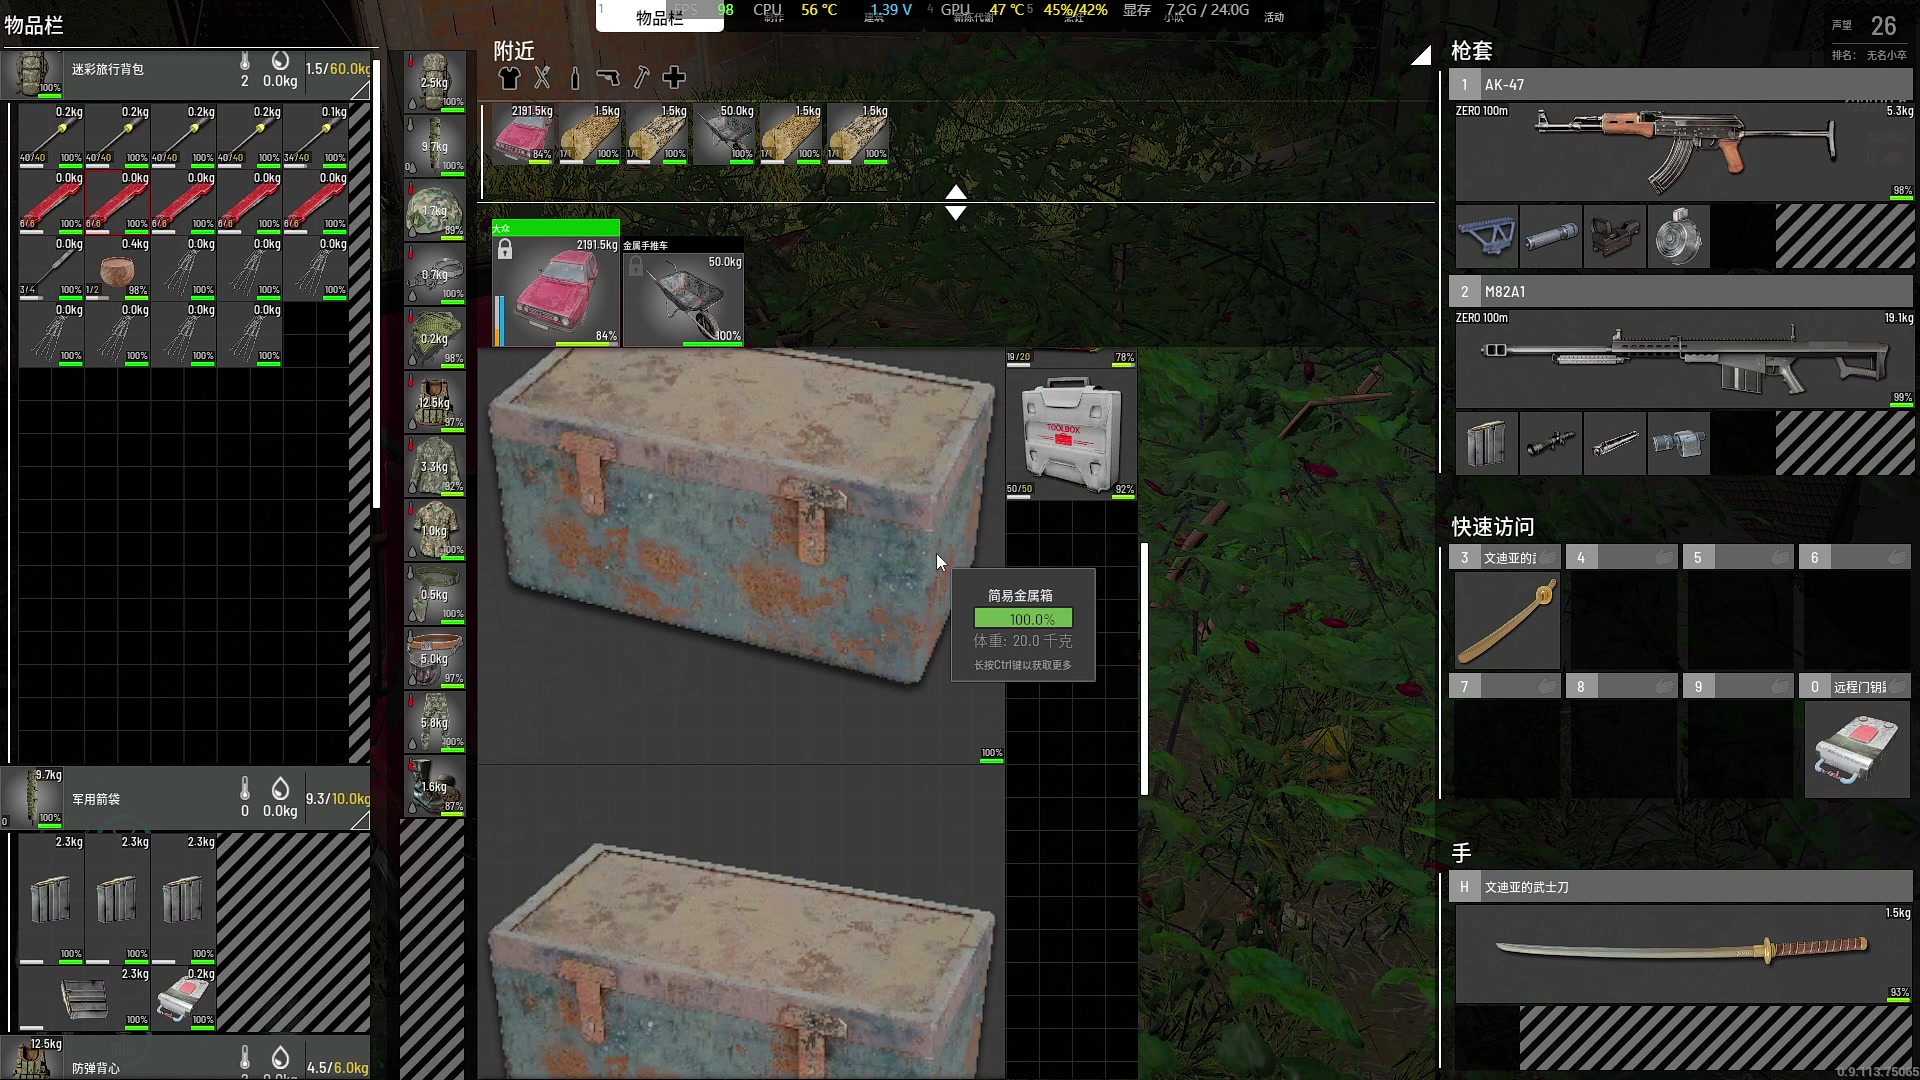This screenshot has height=1080, width=1920.
Task: Filter nearby items by pistol weapons icon
Action: point(608,77)
